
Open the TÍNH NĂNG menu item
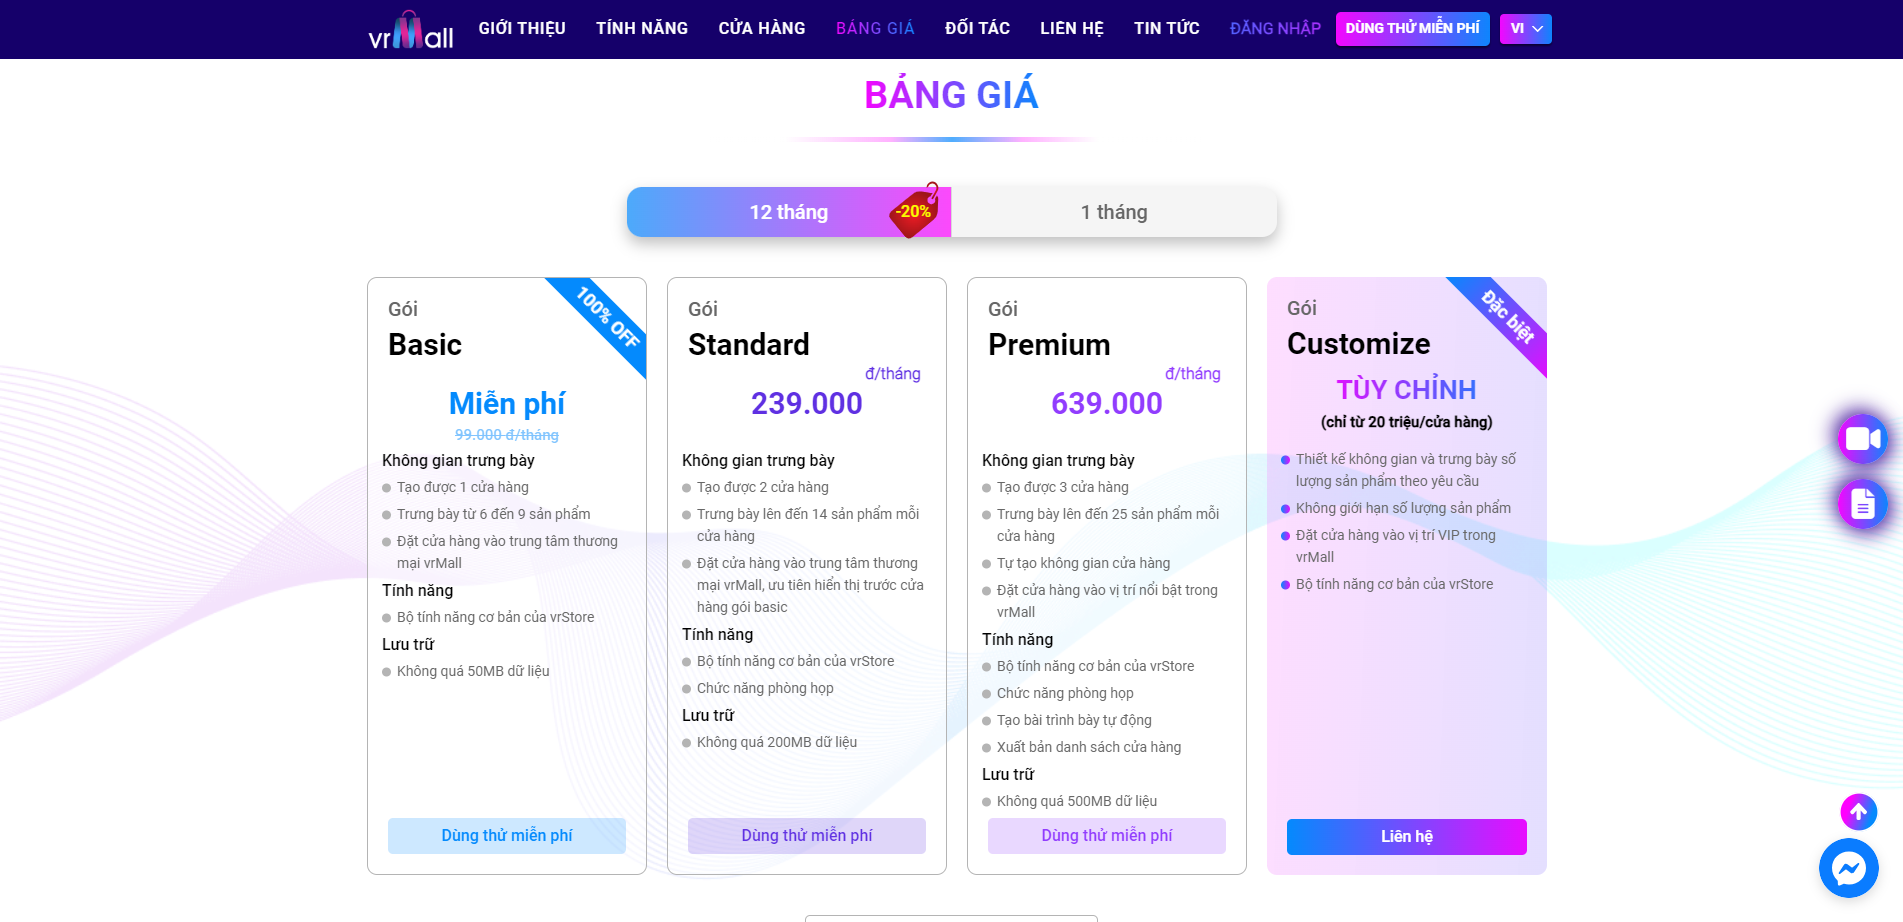pos(642,29)
